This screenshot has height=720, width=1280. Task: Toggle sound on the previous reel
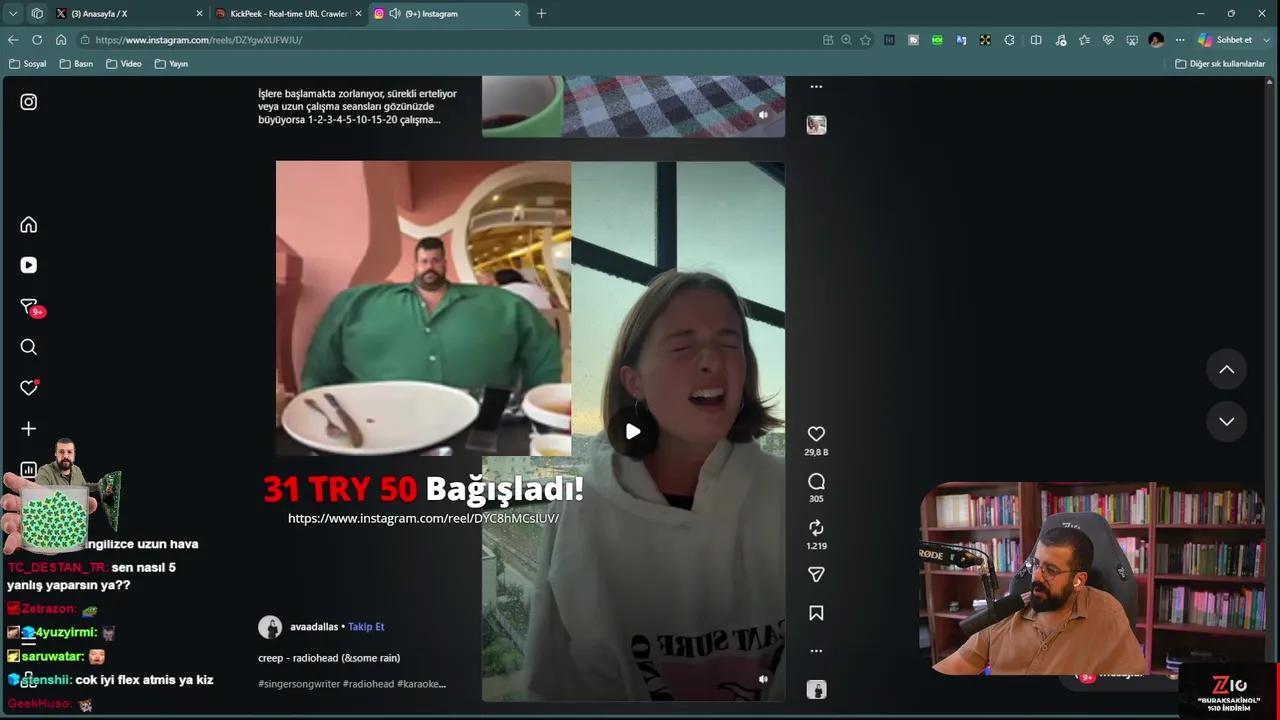763,115
